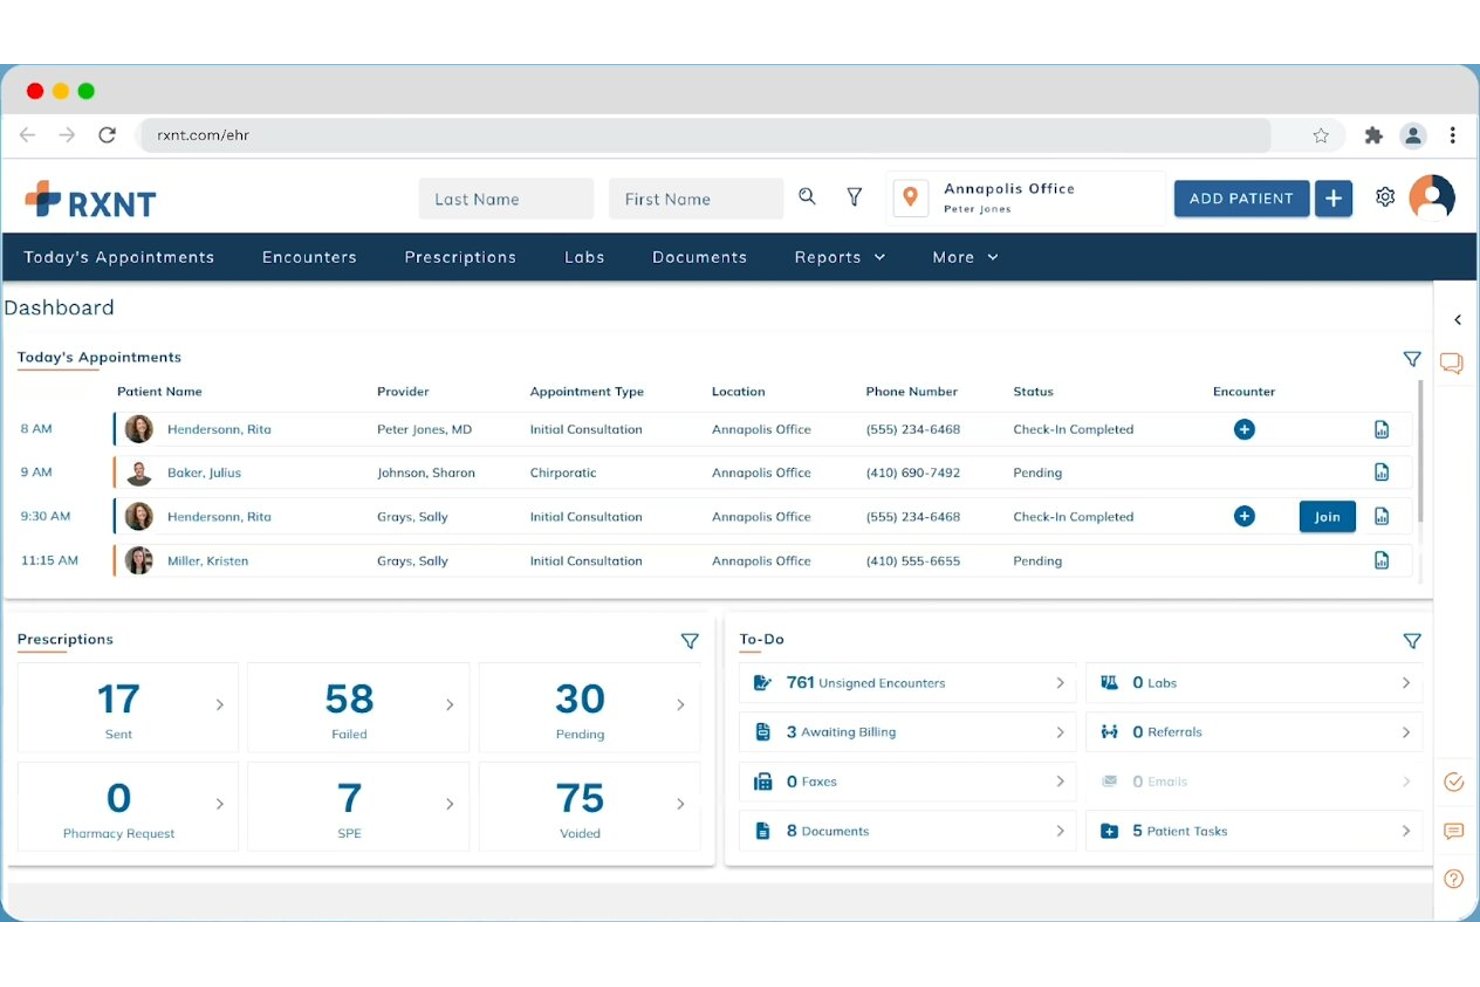Open the Labs nav tab
This screenshot has height=987, width=1480.
pos(584,257)
